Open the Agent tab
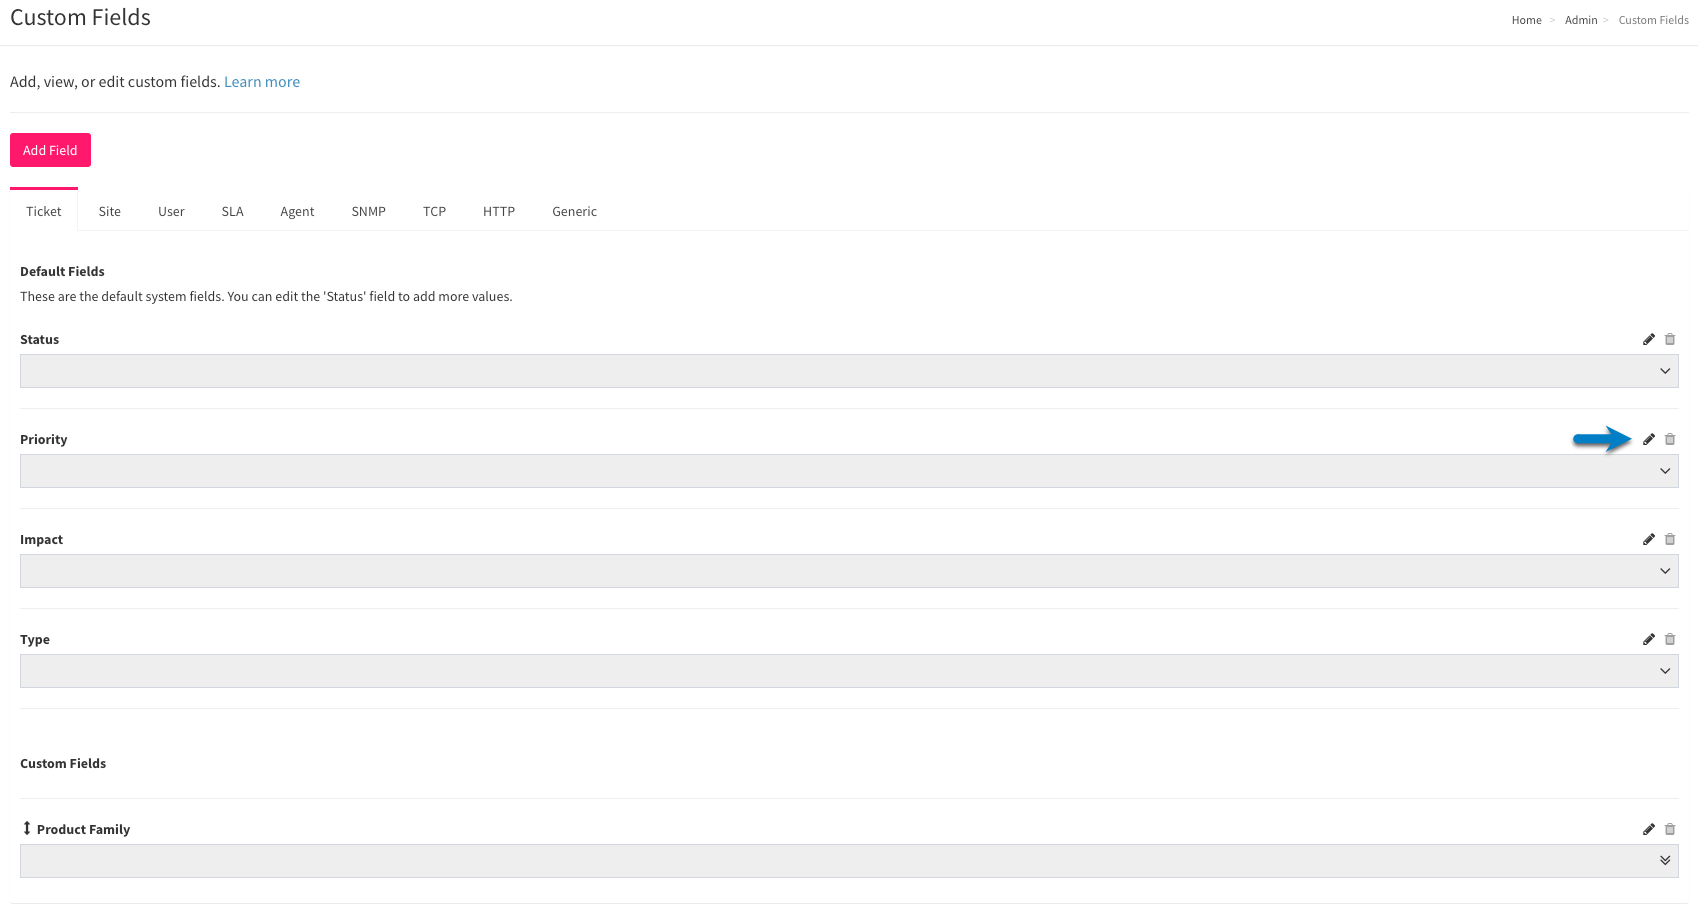 pyautogui.click(x=297, y=211)
